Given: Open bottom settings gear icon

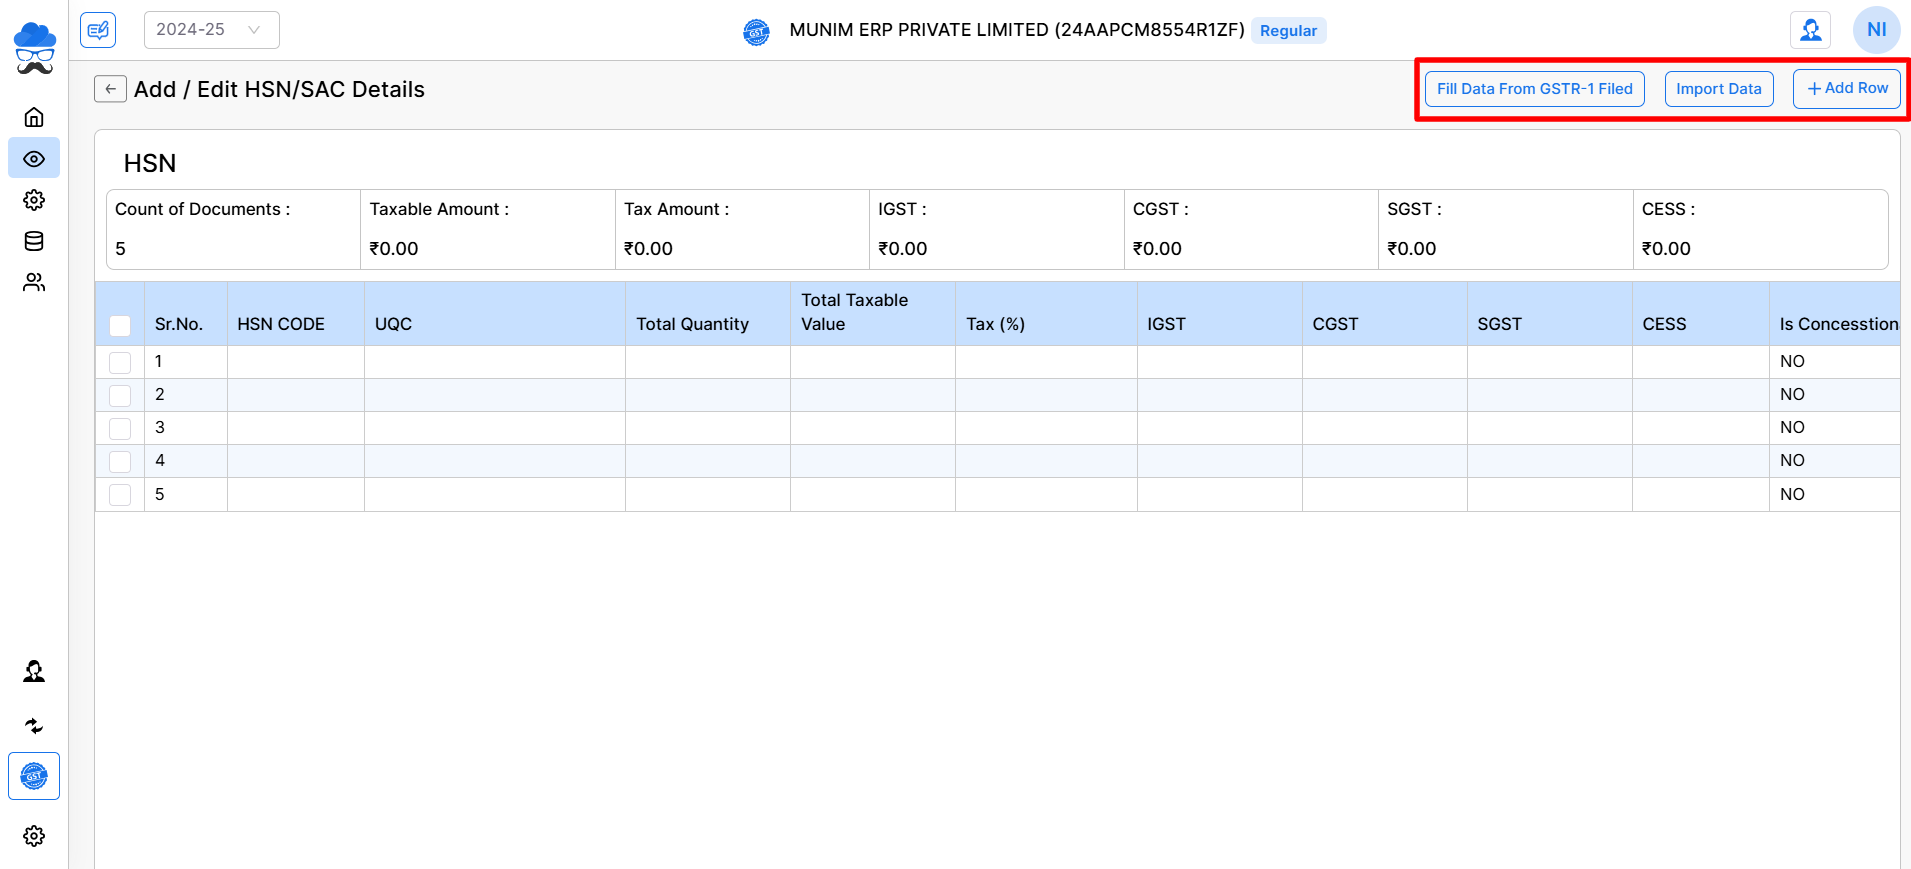Looking at the screenshot, I should [34, 836].
